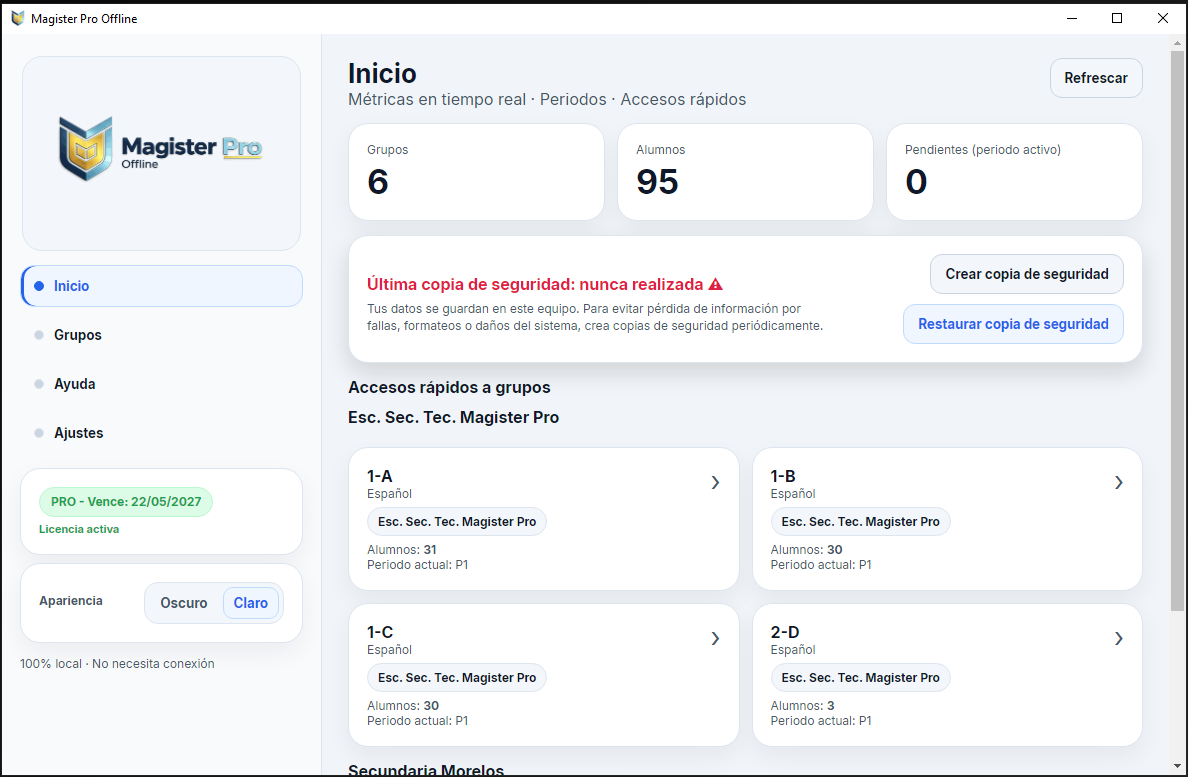
Task: Open the Ajustes section
Action: point(161,433)
